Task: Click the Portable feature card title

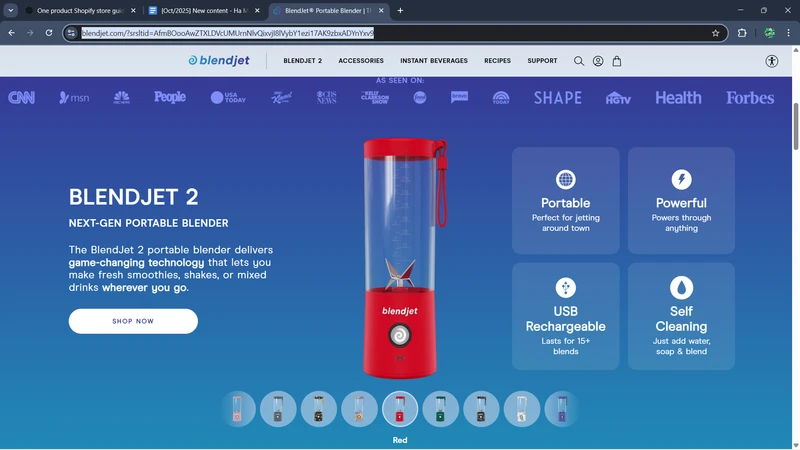Action: point(565,203)
